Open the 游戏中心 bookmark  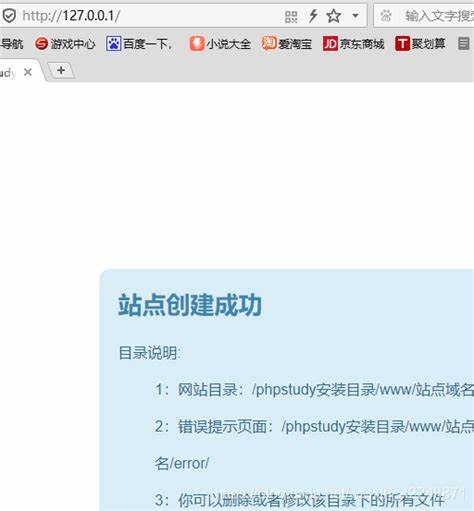click(x=65, y=44)
